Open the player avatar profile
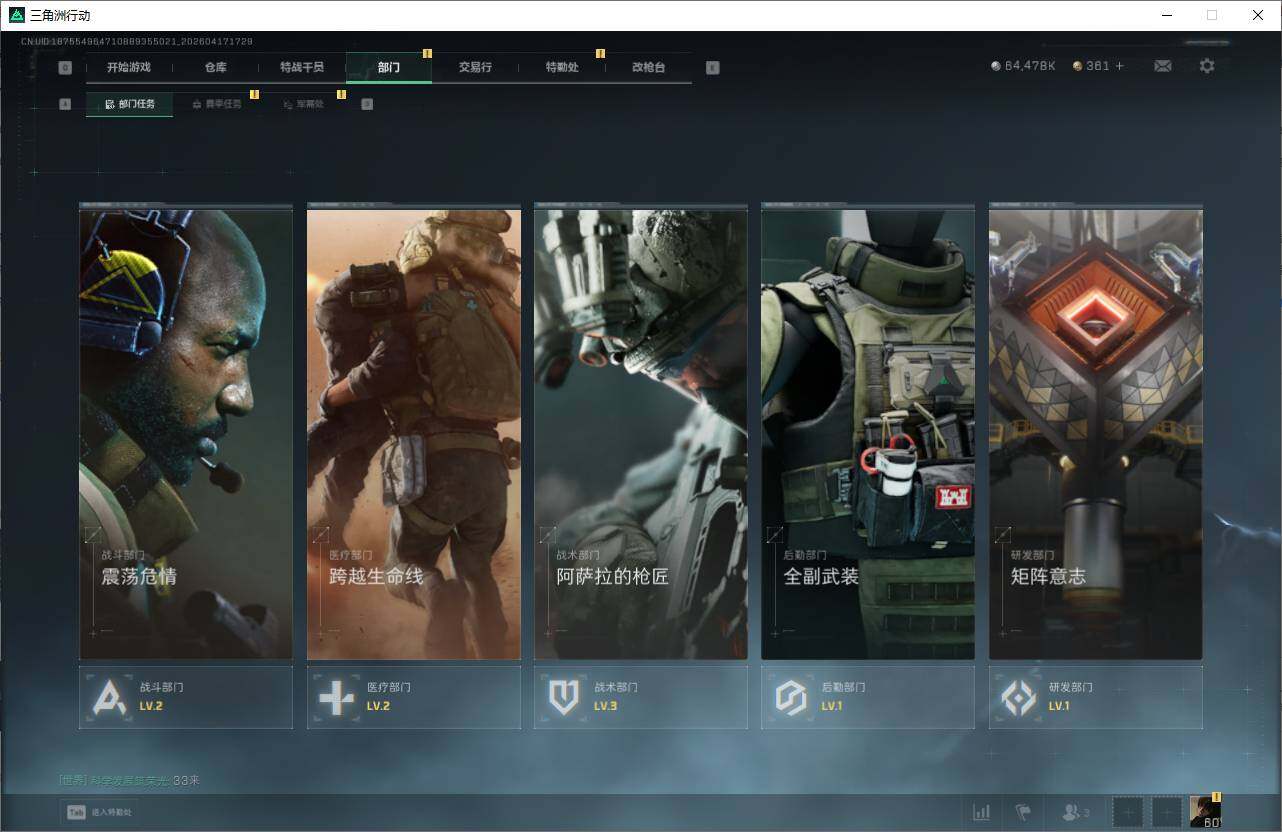The width and height of the screenshot is (1282, 832). pyautogui.click(x=1205, y=812)
